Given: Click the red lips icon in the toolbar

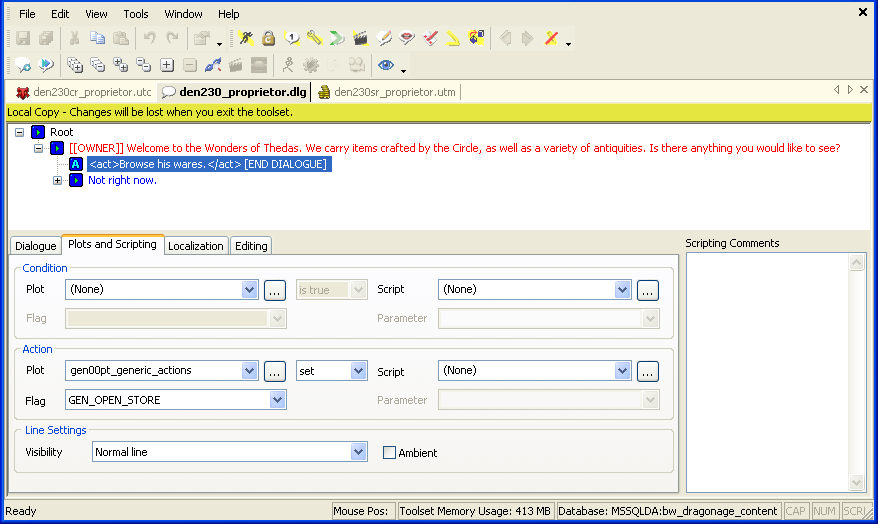Looking at the screenshot, I should [407, 39].
